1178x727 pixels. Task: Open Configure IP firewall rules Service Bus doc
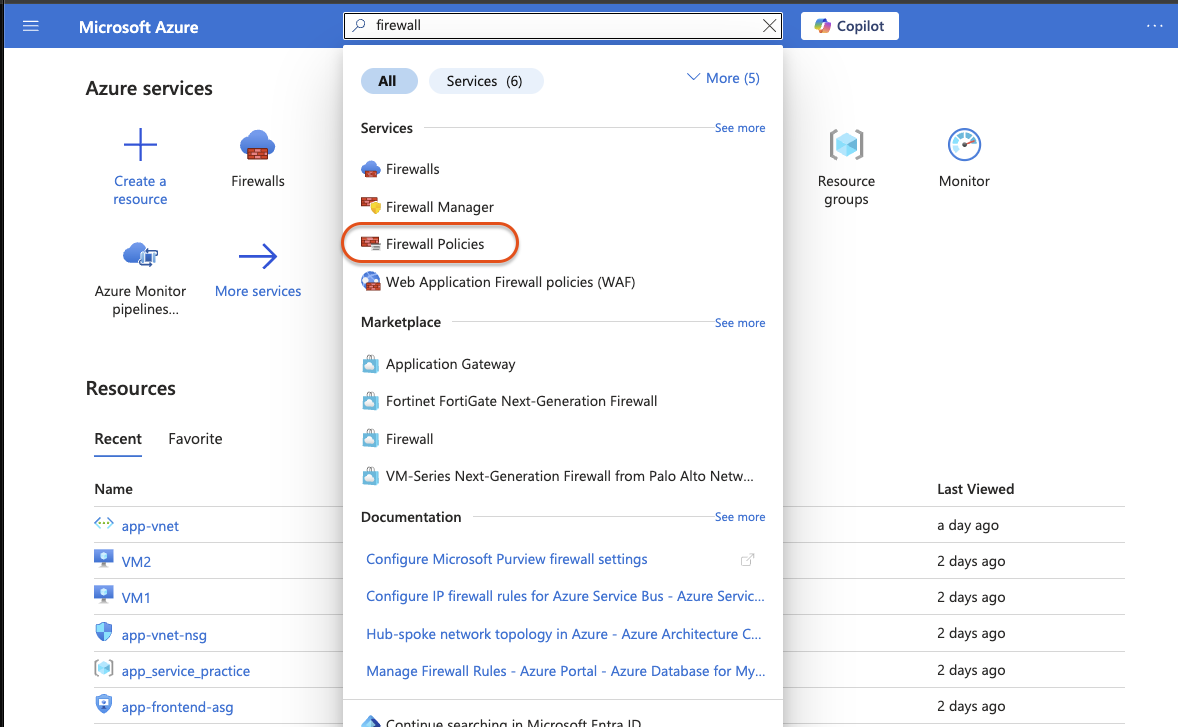tap(565, 596)
